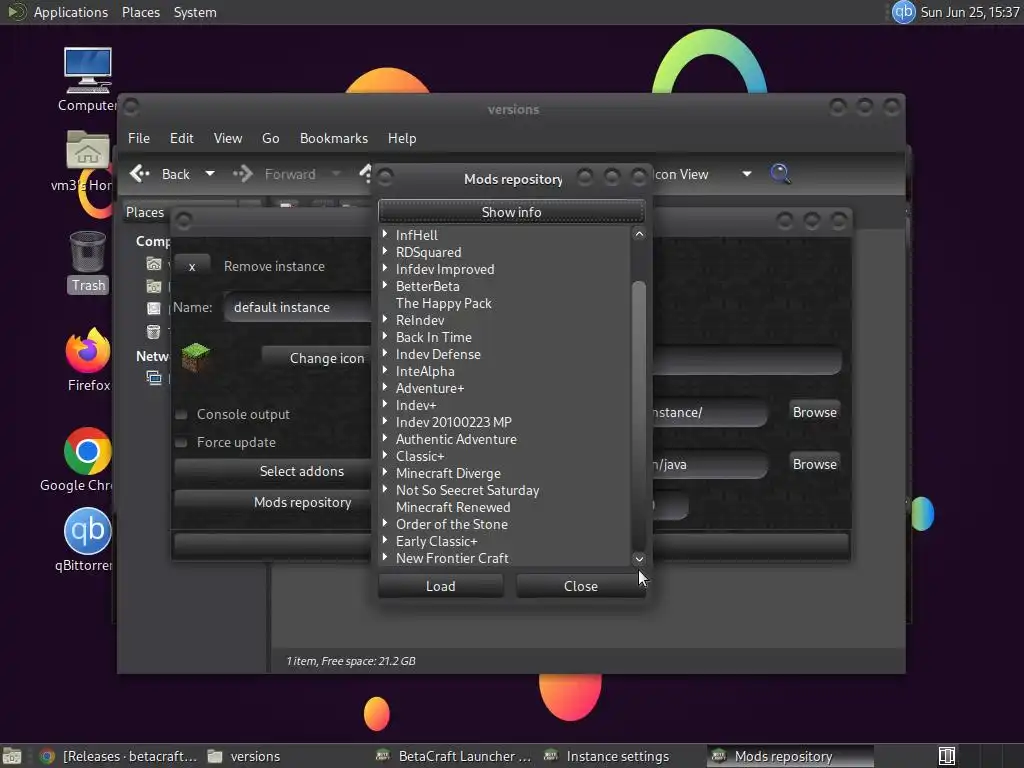
Task: Click Mods repository button in Instance settings
Action: (x=273, y=502)
